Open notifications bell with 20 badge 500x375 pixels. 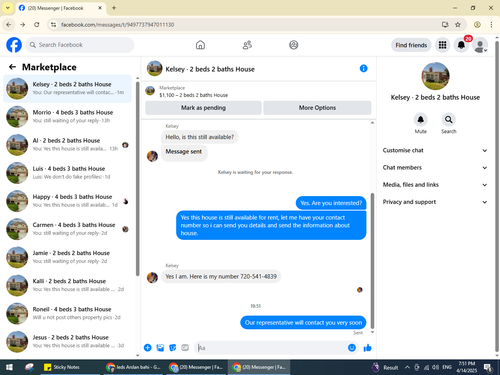[x=461, y=45]
